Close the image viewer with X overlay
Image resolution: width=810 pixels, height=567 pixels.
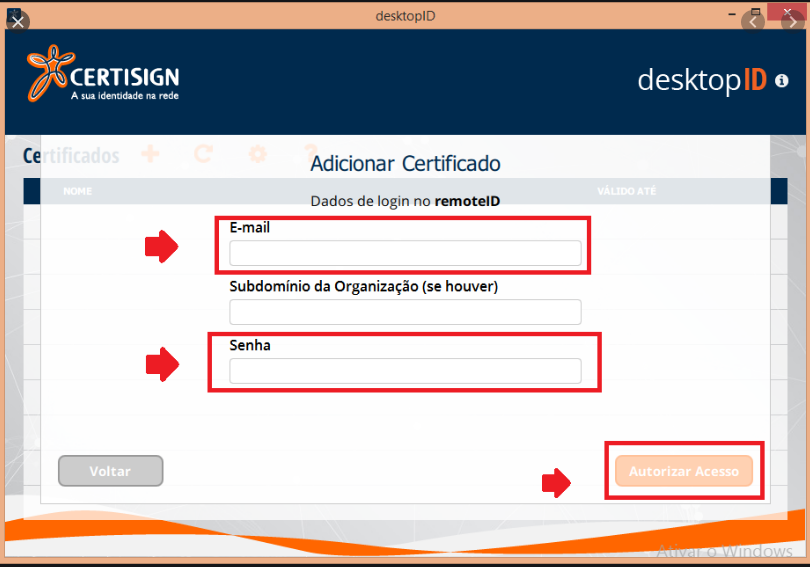pyautogui.click(x=18, y=22)
